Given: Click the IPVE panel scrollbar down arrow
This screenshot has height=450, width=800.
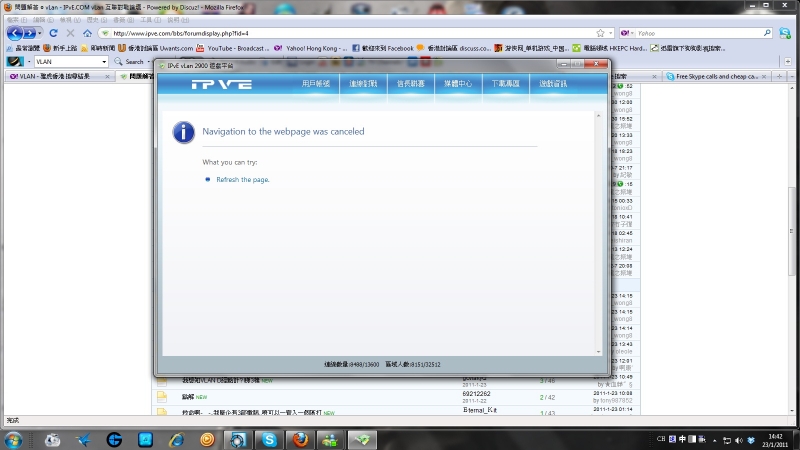Looking at the screenshot, I should 598,352.
